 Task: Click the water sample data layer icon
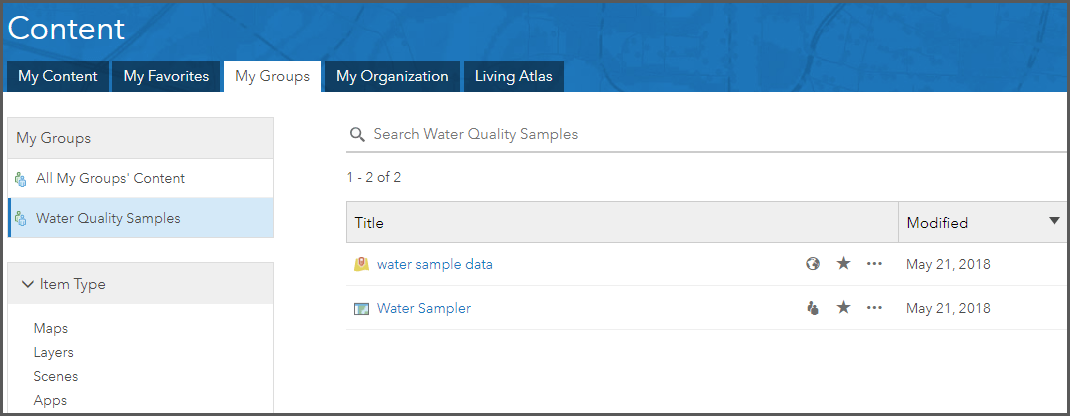[x=362, y=265]
